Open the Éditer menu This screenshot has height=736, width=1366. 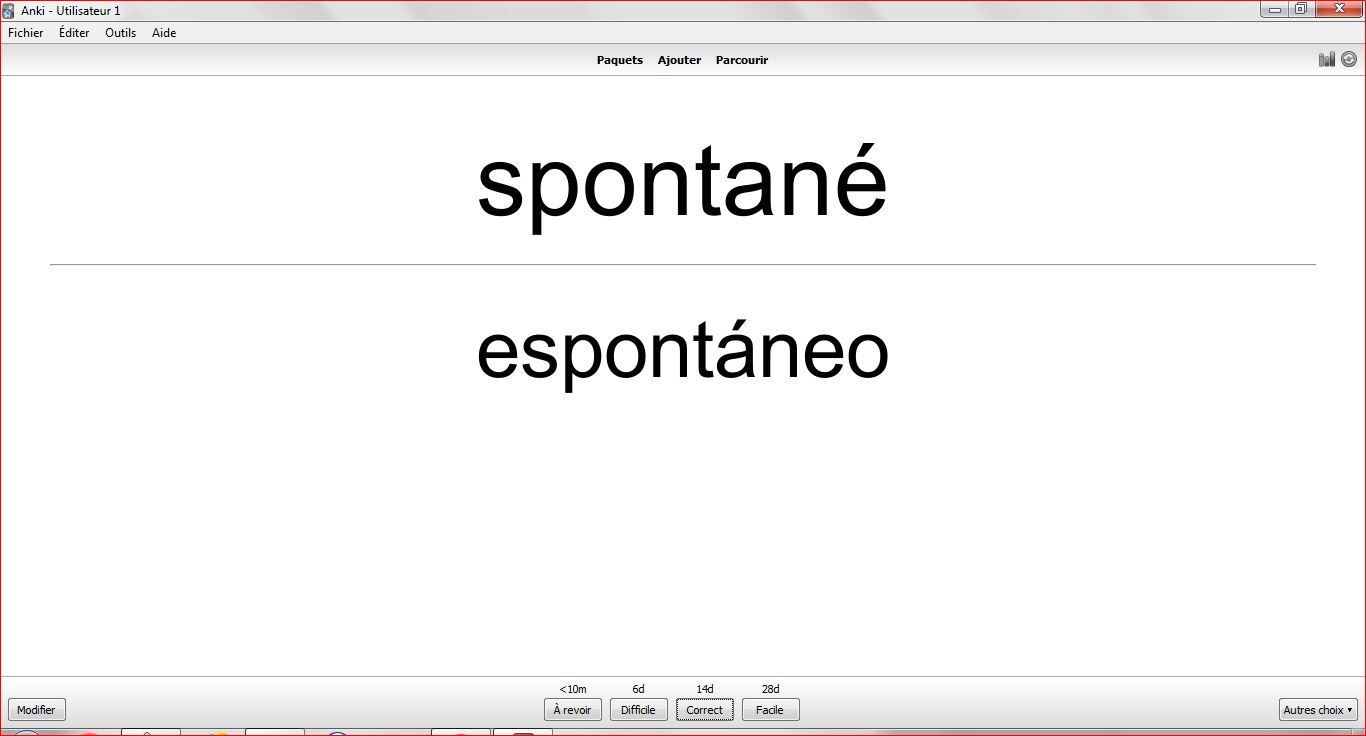point(74,33)
